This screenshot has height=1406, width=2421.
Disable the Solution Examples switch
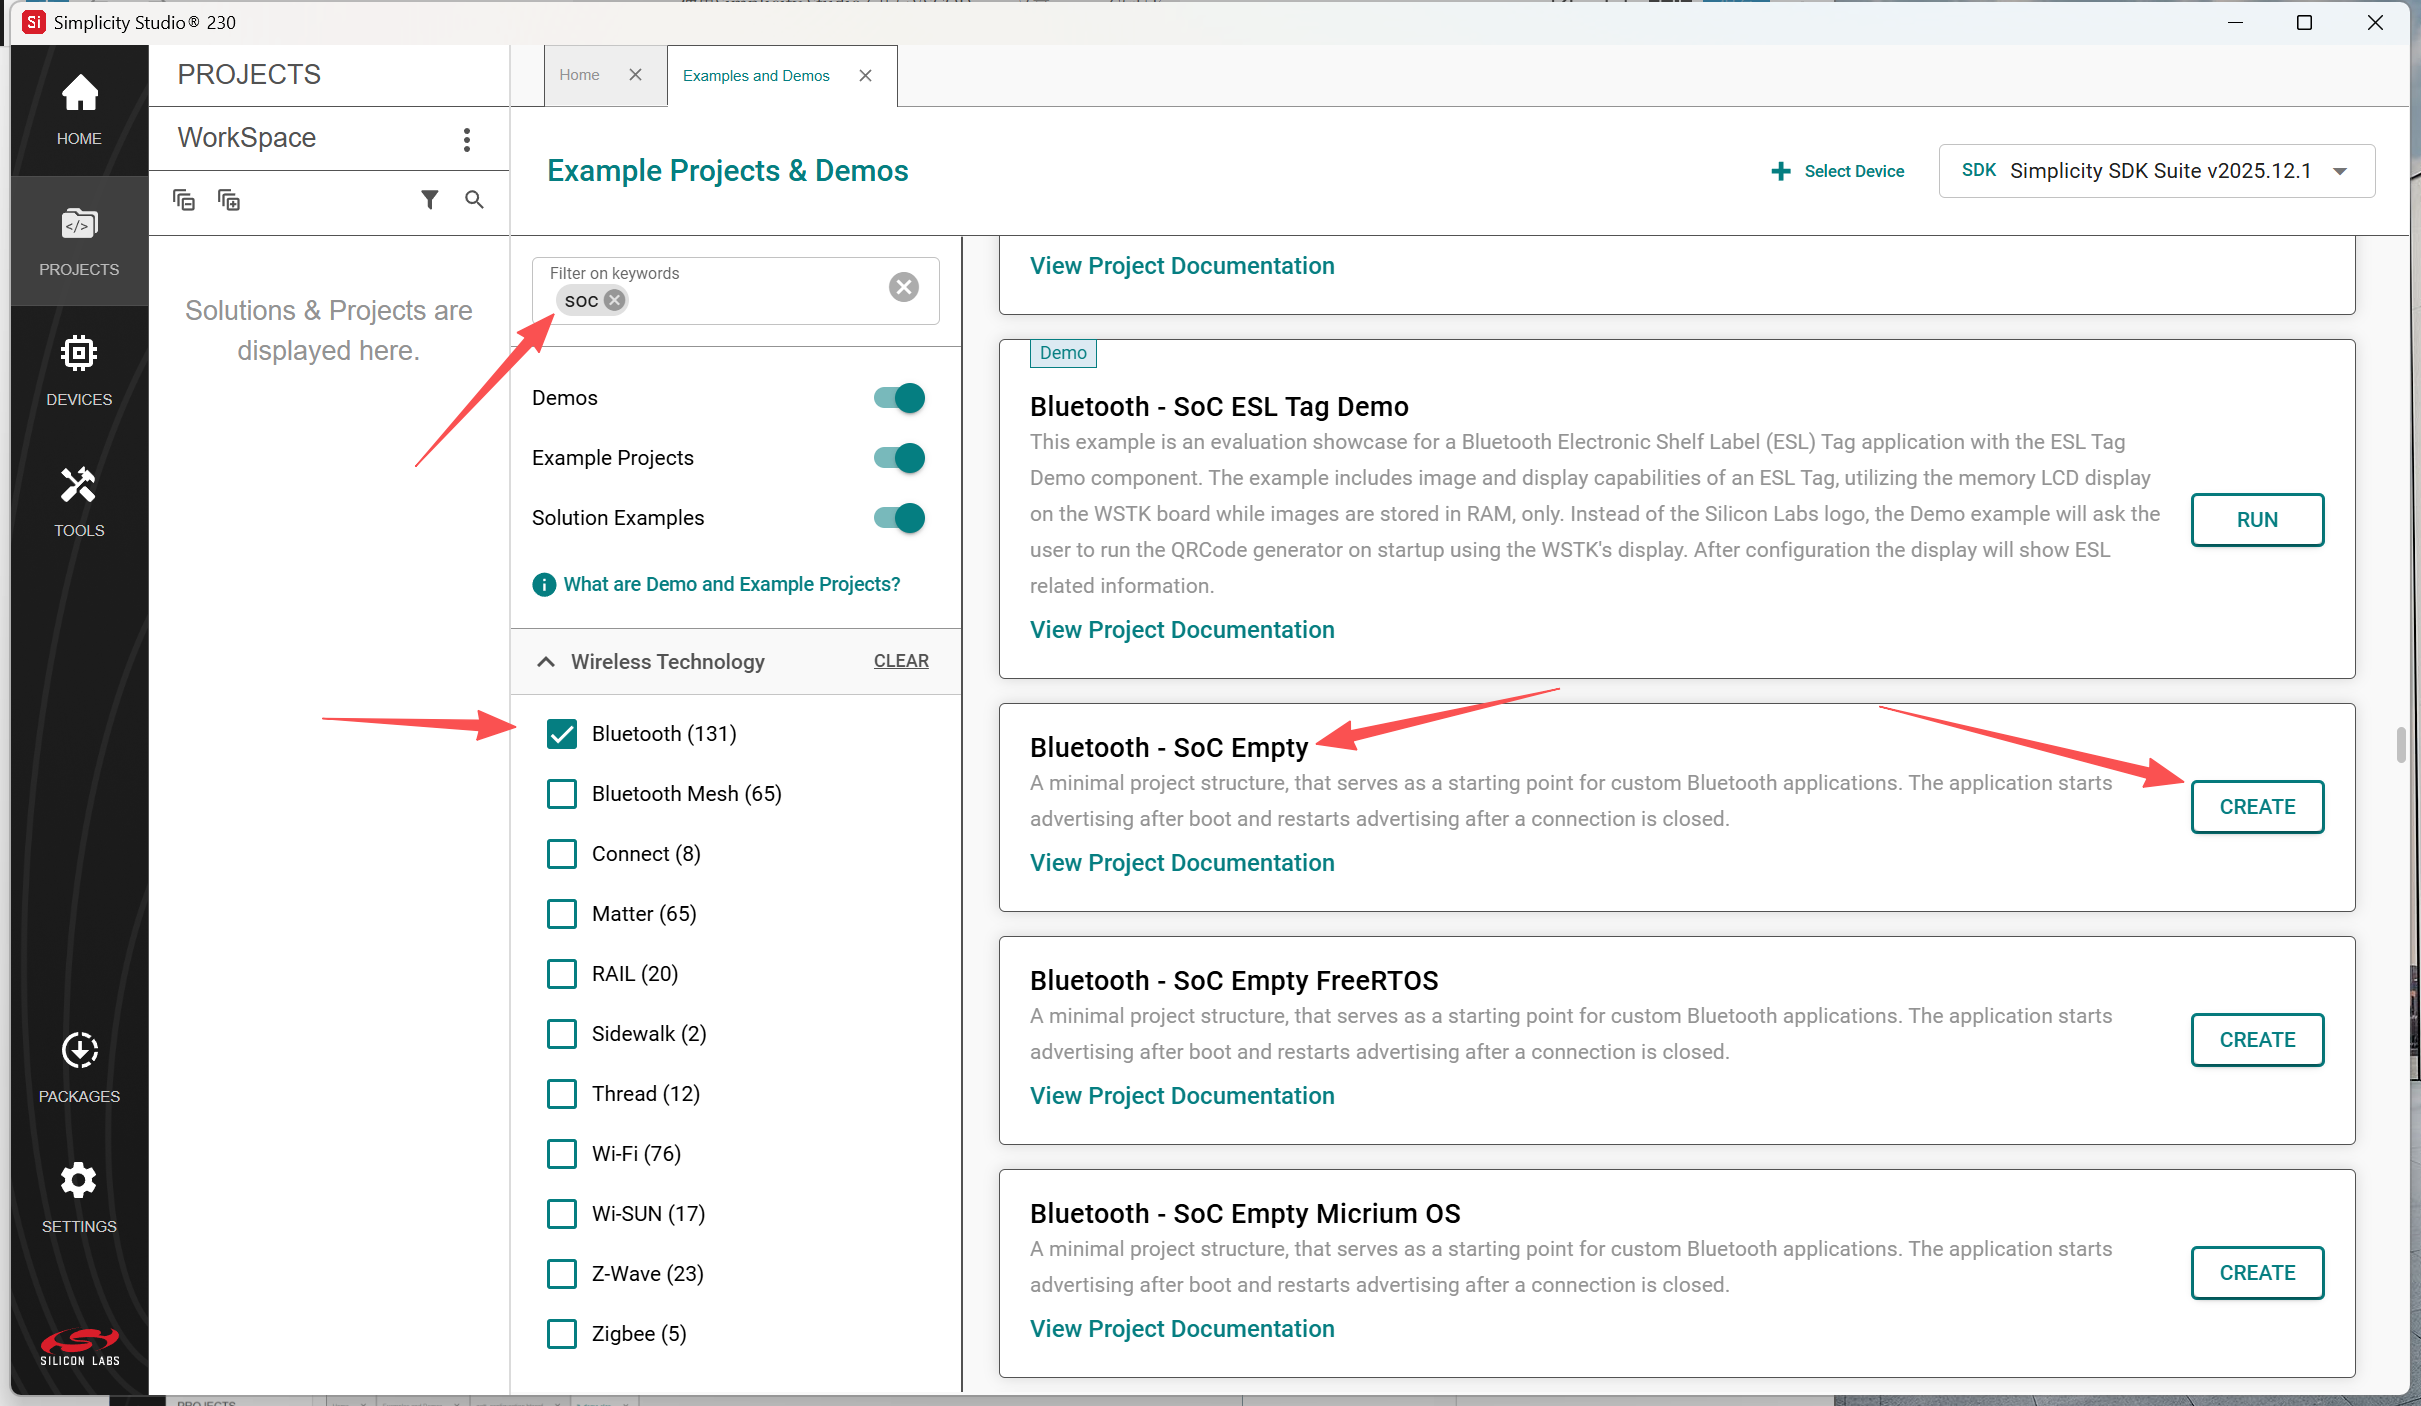(x=899, y=518)
